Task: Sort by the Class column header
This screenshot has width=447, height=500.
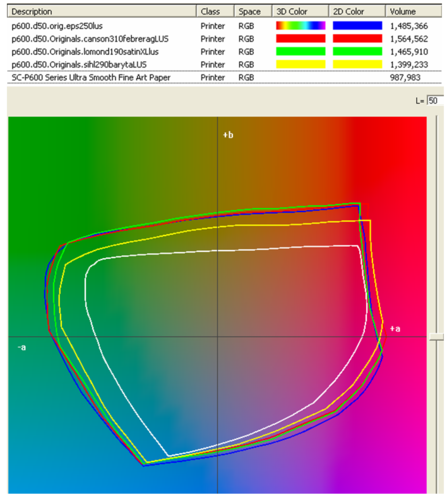Action: pos(216,11)
